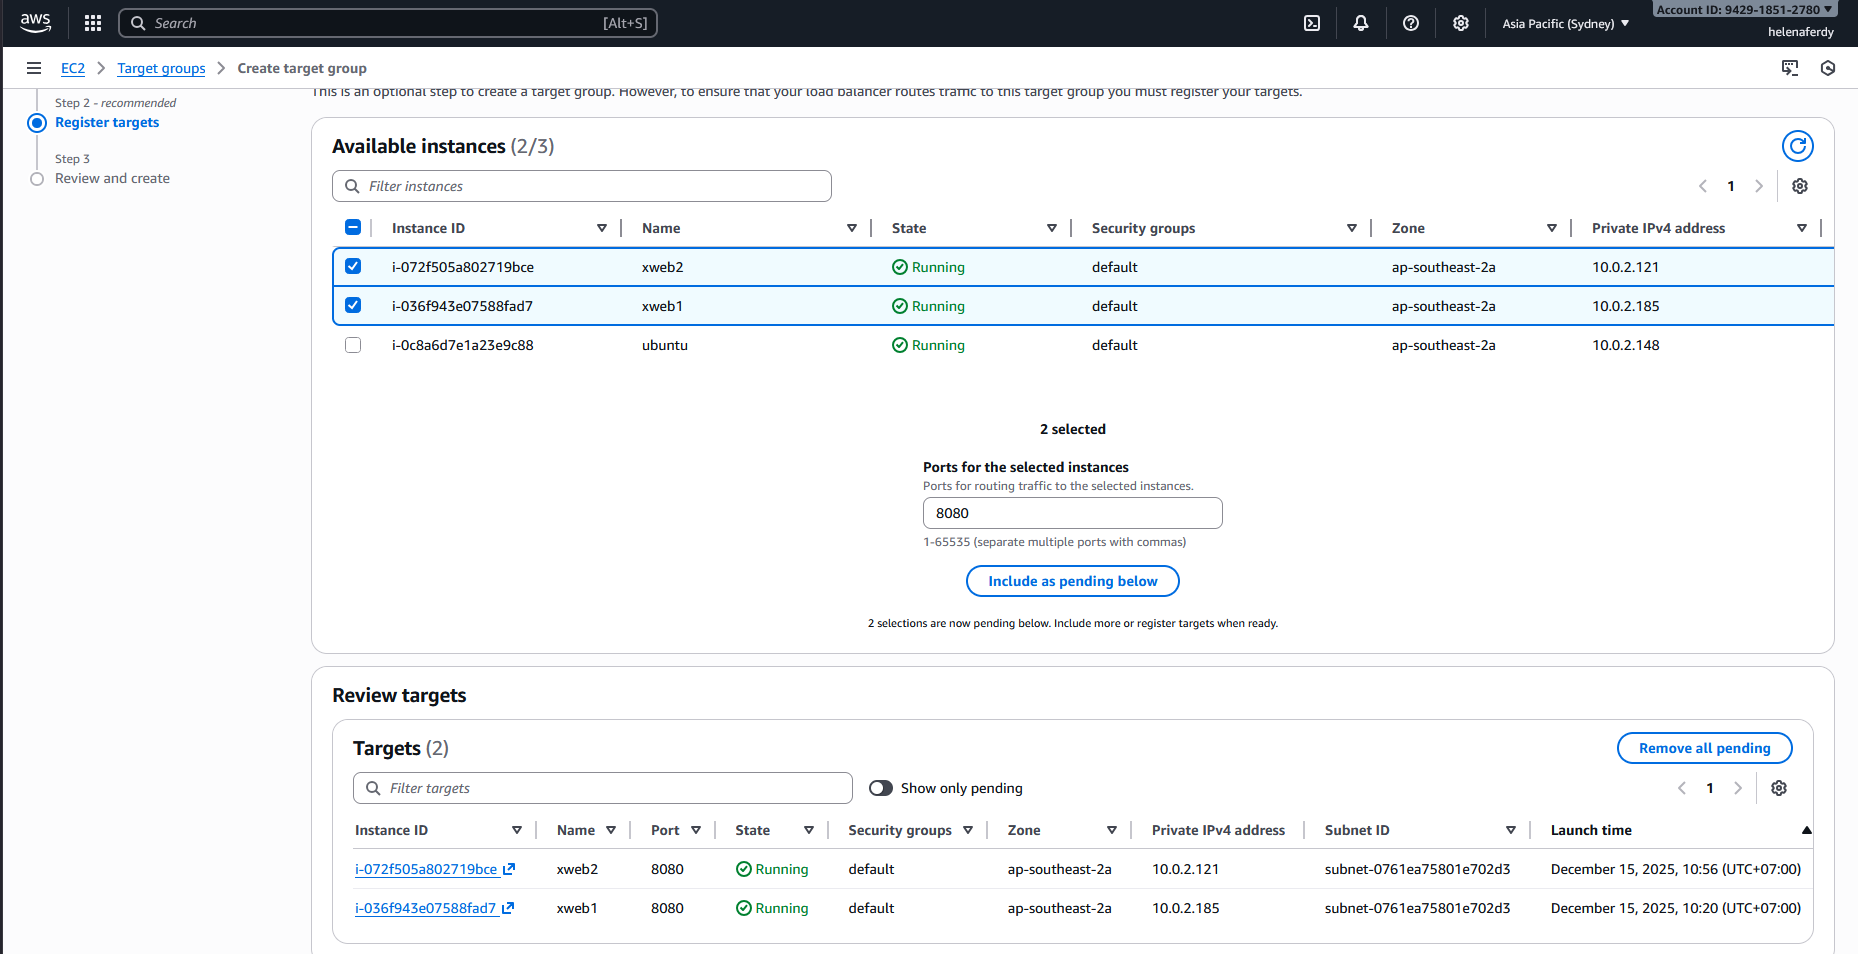Check the ubuntu instance checkbox
Image resolution: width=1858 pixels, height=954 pixels.
click(353, 345)
